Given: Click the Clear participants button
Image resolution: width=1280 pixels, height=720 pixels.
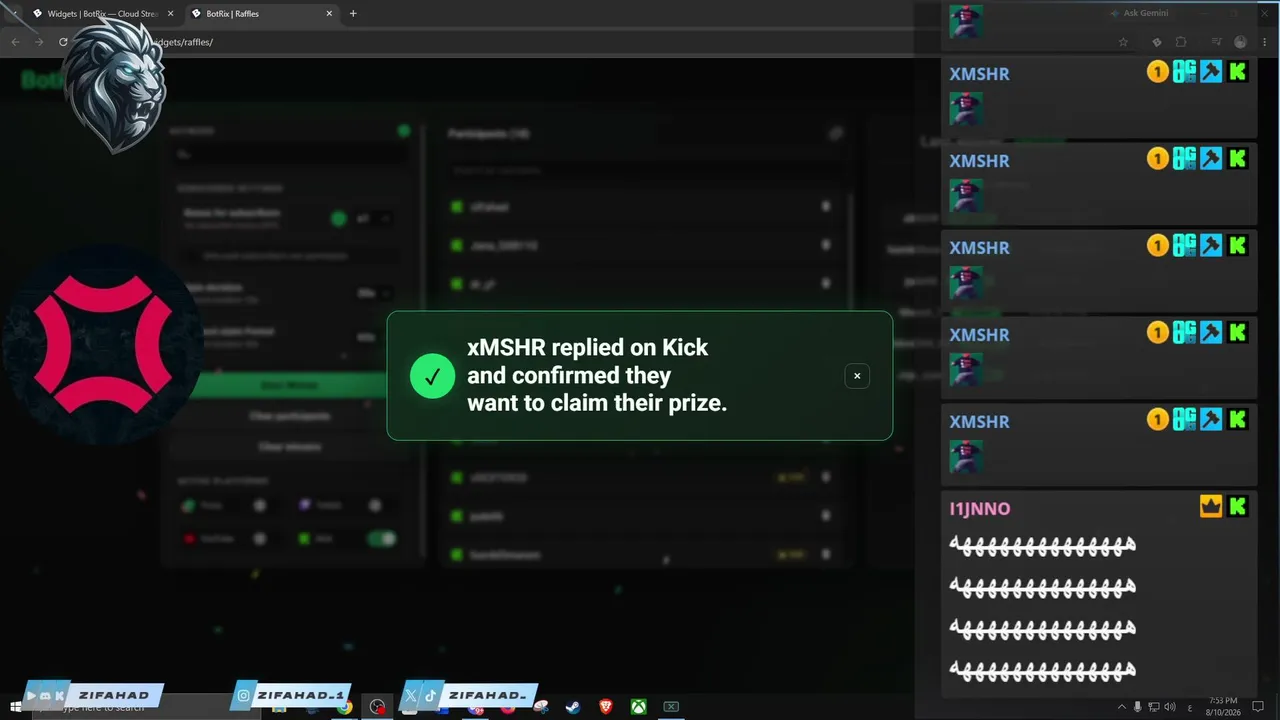Looking at the screenshot, I should (x=288, y=416).
